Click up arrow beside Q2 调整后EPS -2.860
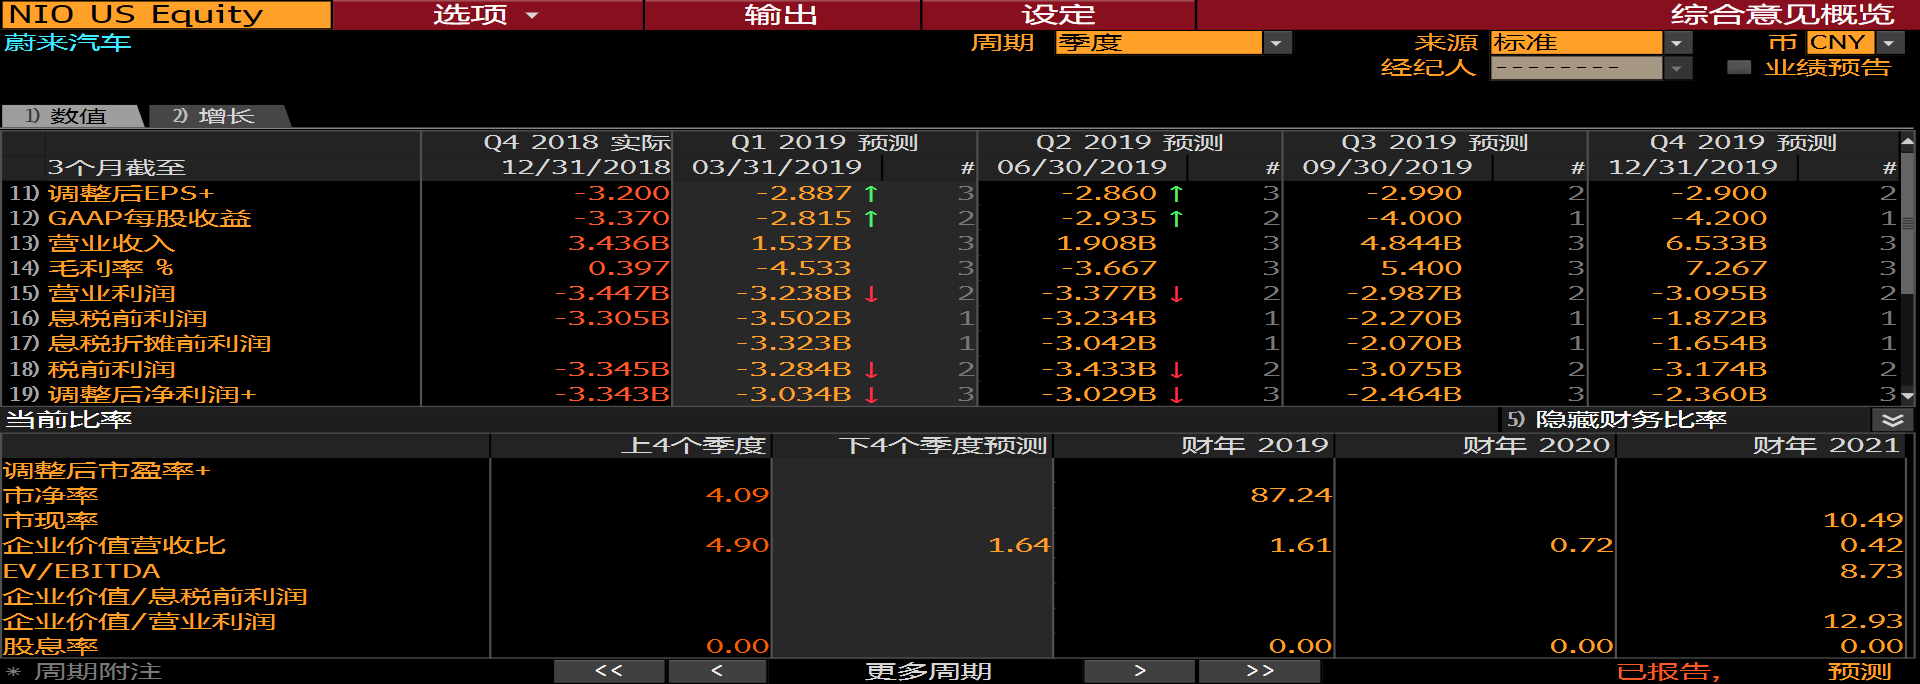This screenshot has width=1920, height=684. pyautogui.click(x=1176, y=193)
